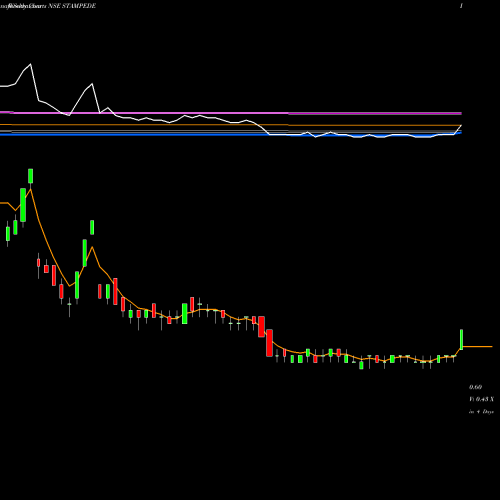The width and height of the screenshot is (500, 500).
Task: Click the magenta horizontal indicator line
Action: pyautogui.click(x=231, y=113)
